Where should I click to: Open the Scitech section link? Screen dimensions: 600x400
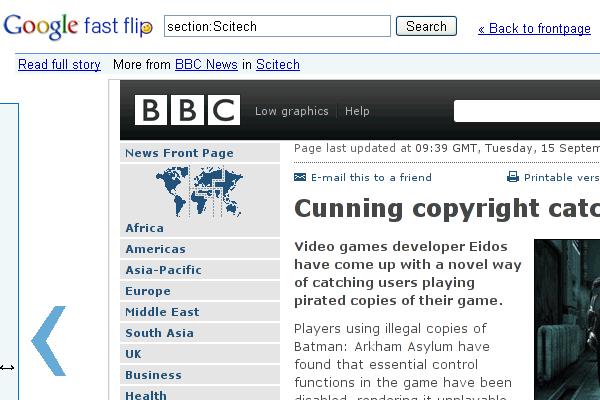click(x=278, y=64)
